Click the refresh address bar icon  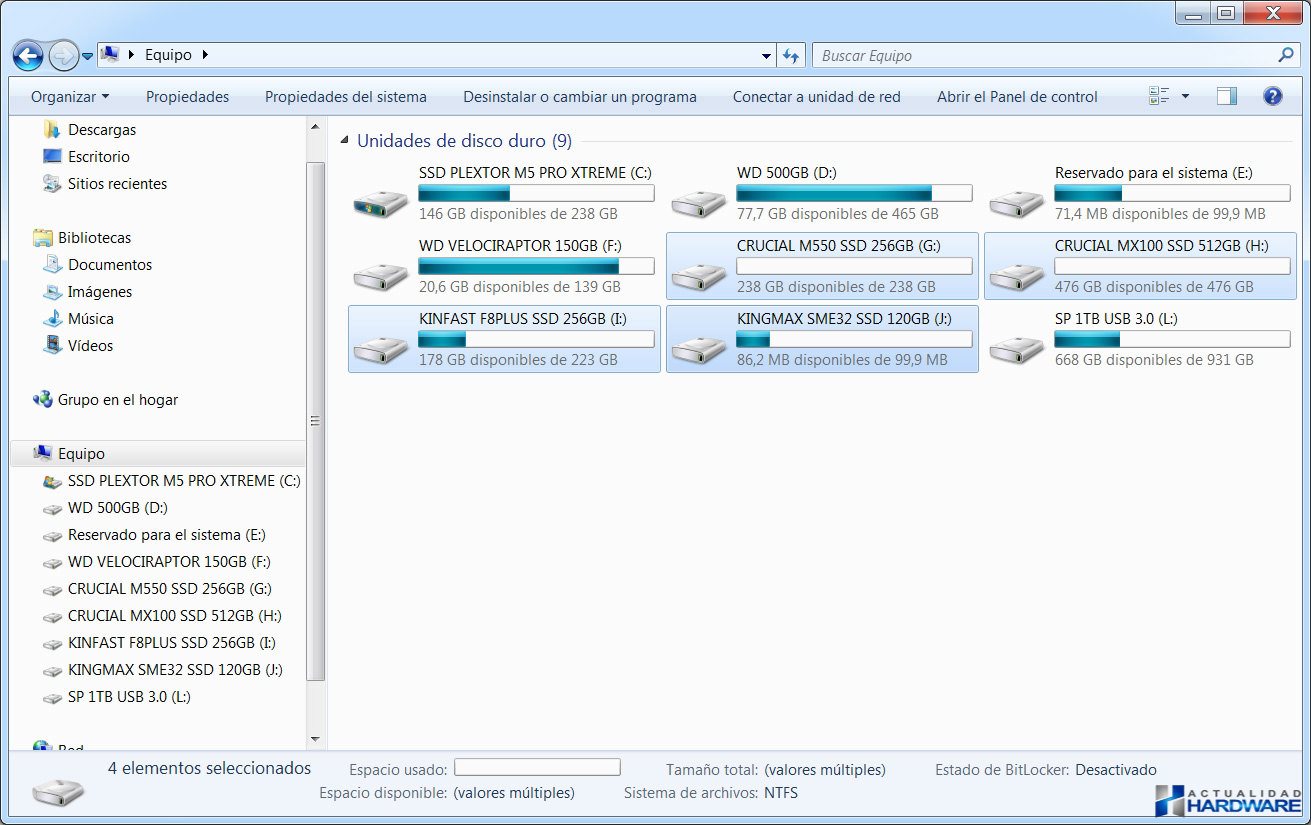[791, 56]
